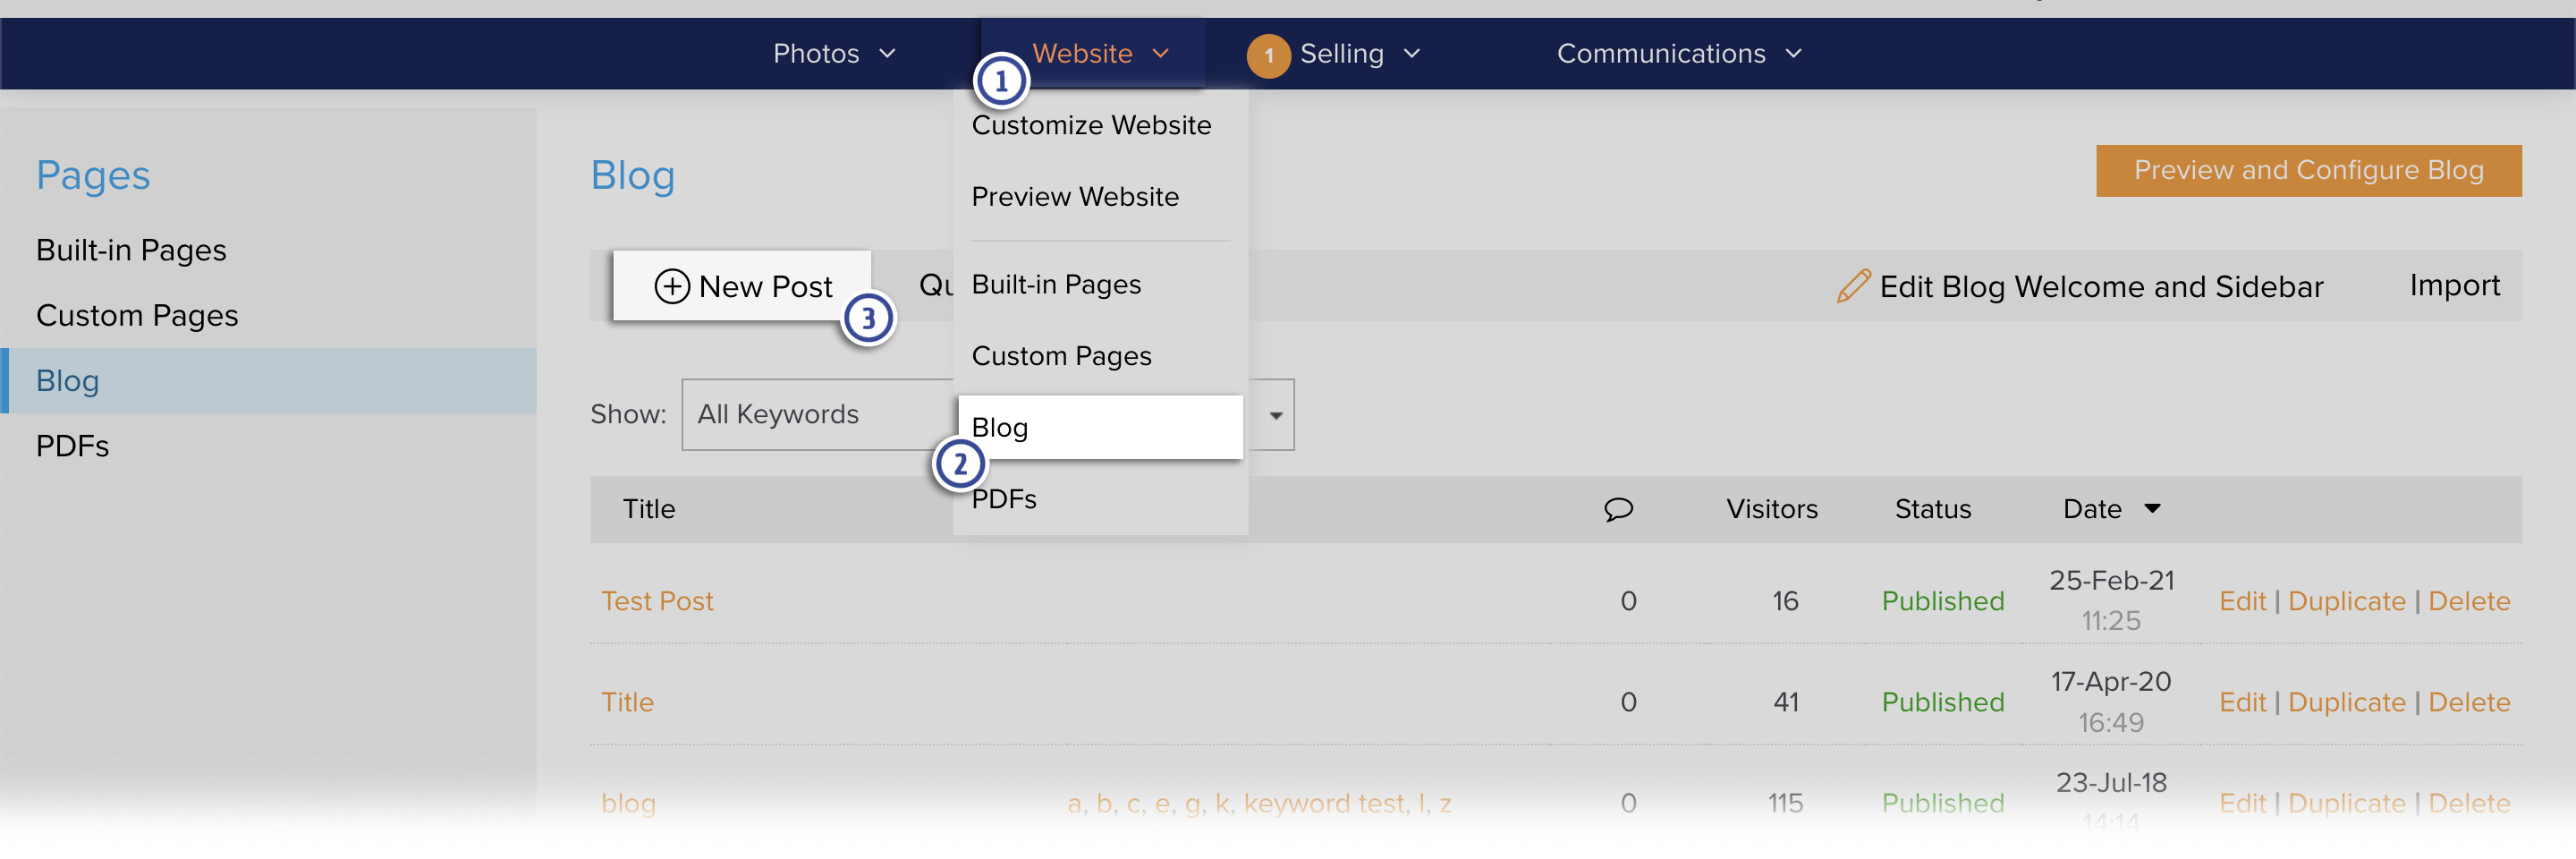2576x859 pixels.
Task: Click Duplicate for the 23-Jul-18 post
Action: 2346,803
